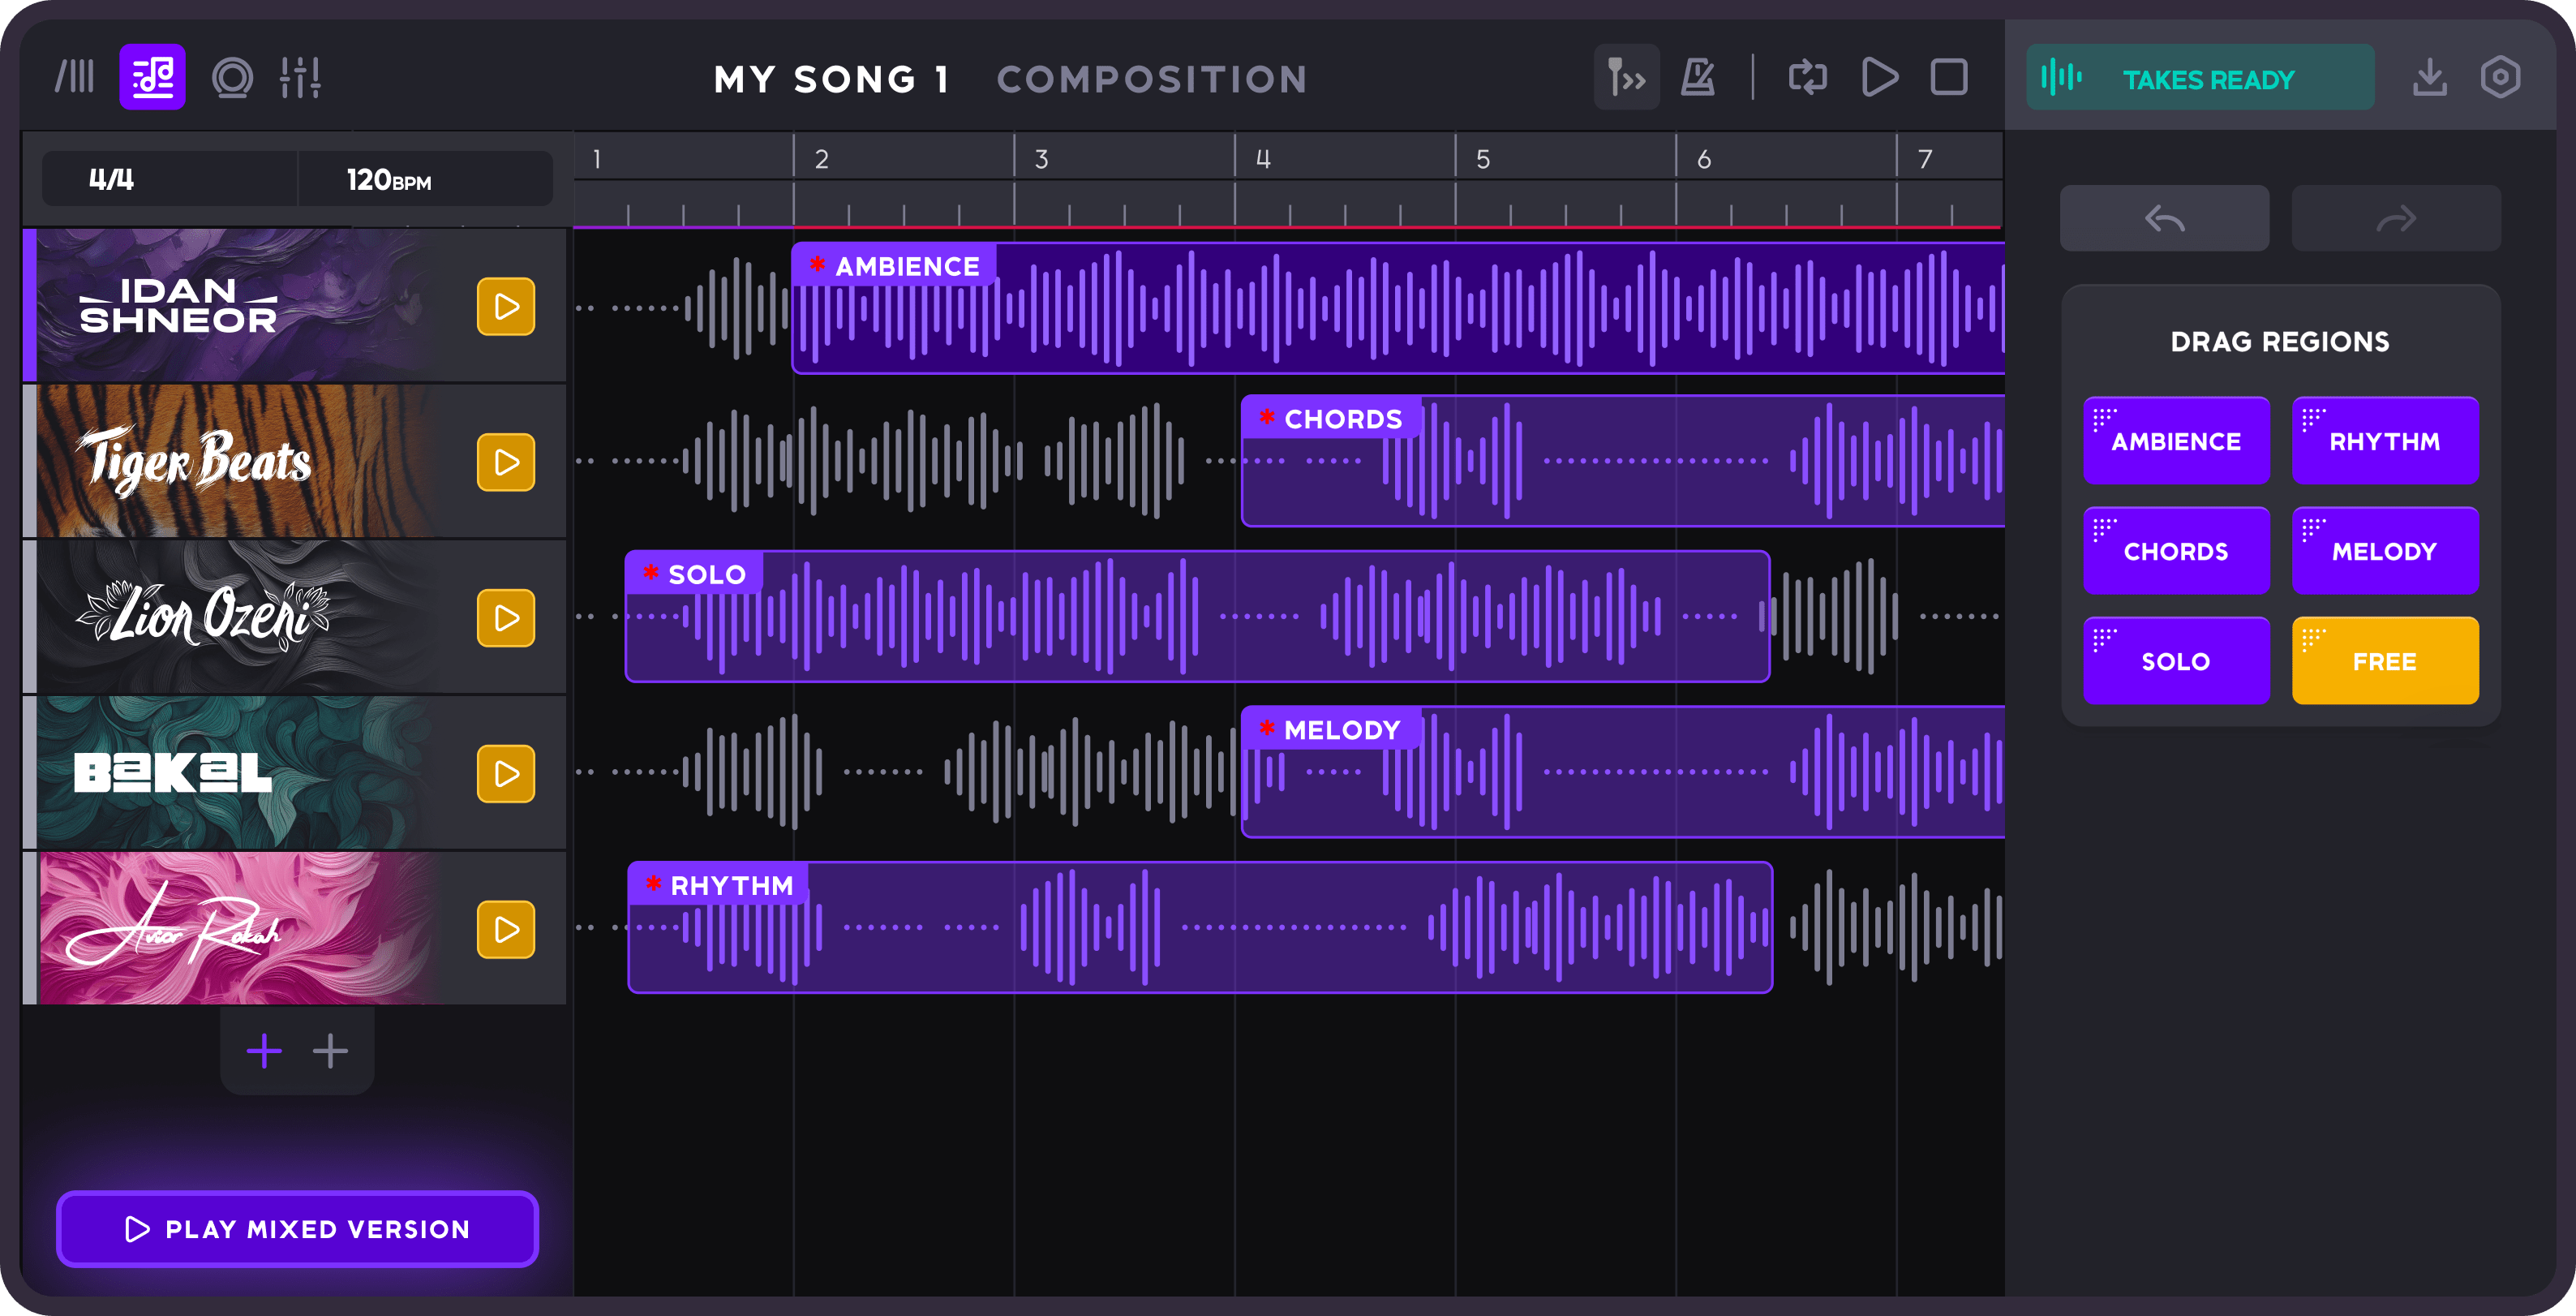Select the composition view icon

tap(152, 77)
